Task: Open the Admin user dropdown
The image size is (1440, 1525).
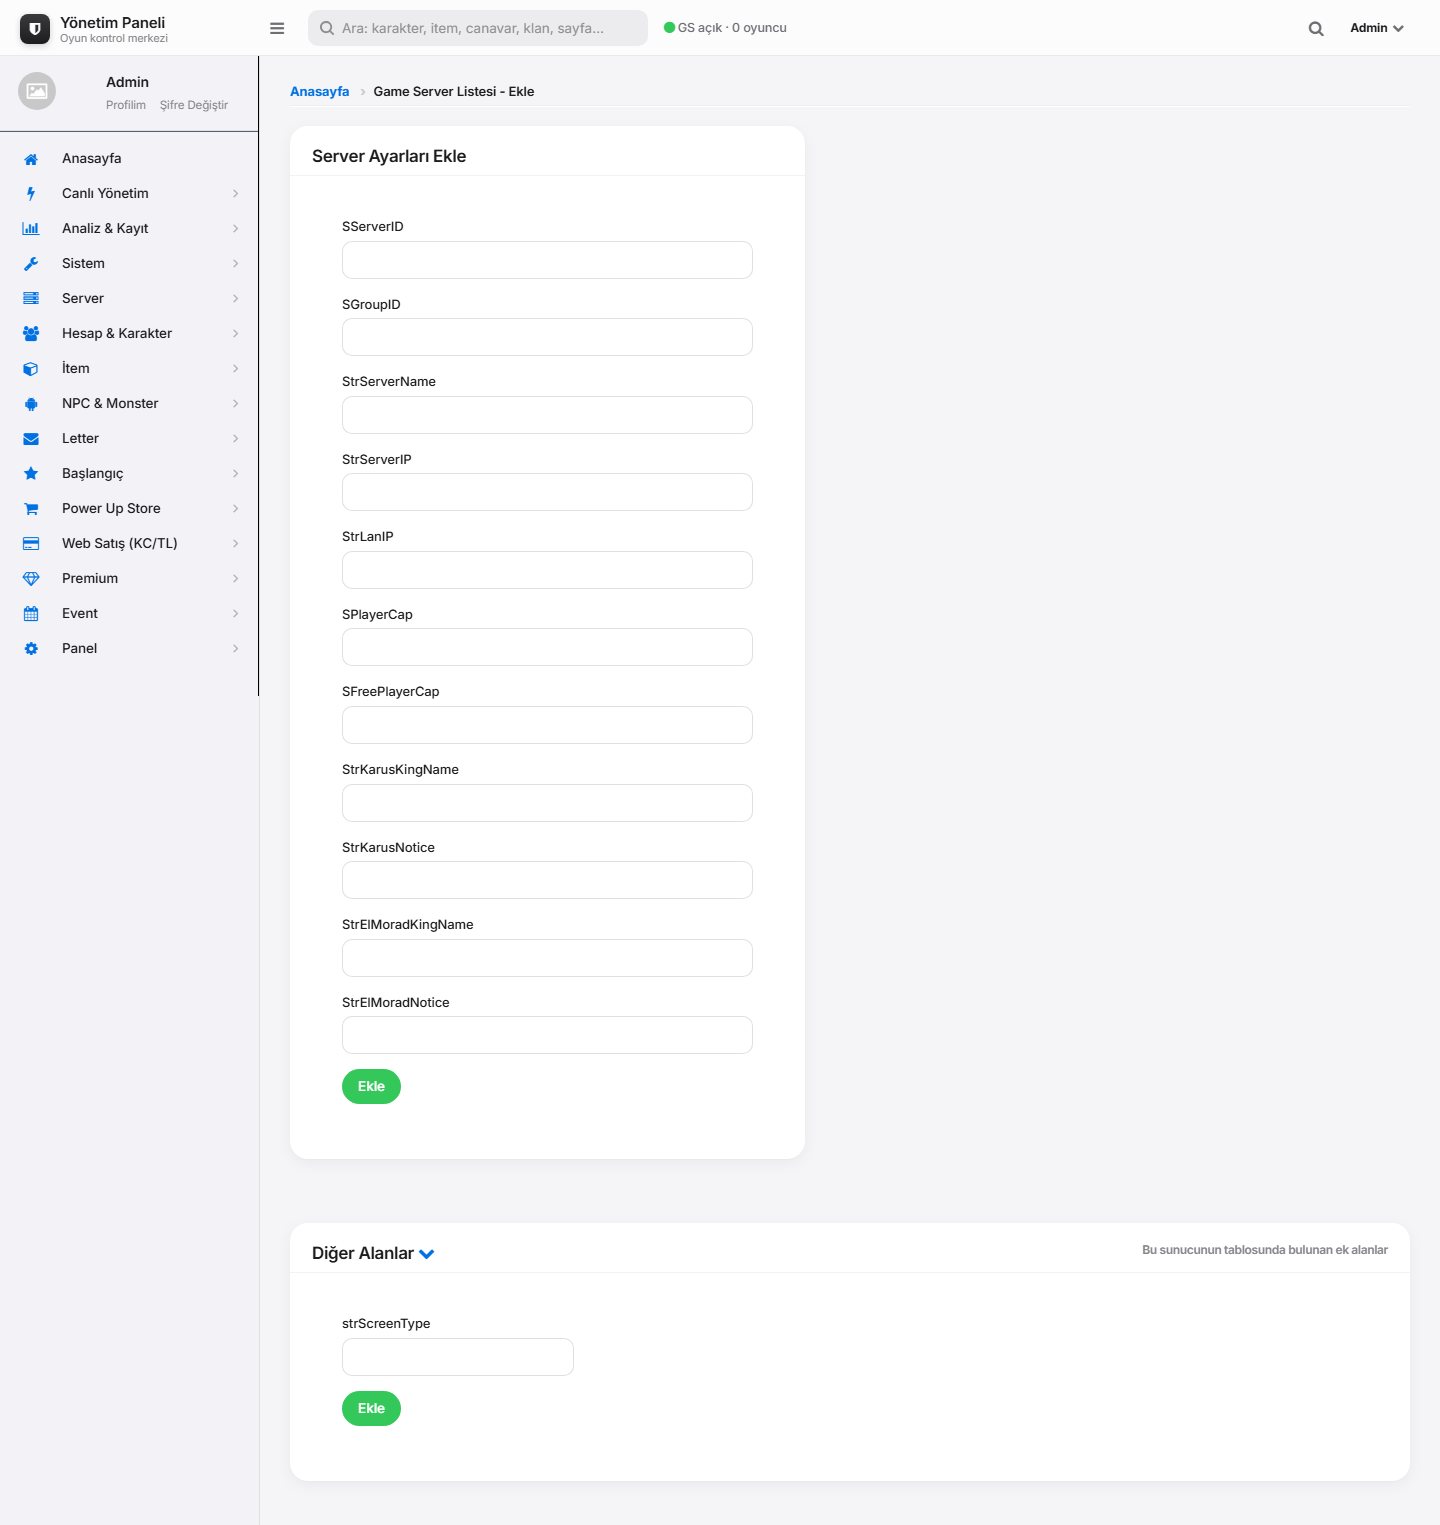Action: [x=1377, y=28]
